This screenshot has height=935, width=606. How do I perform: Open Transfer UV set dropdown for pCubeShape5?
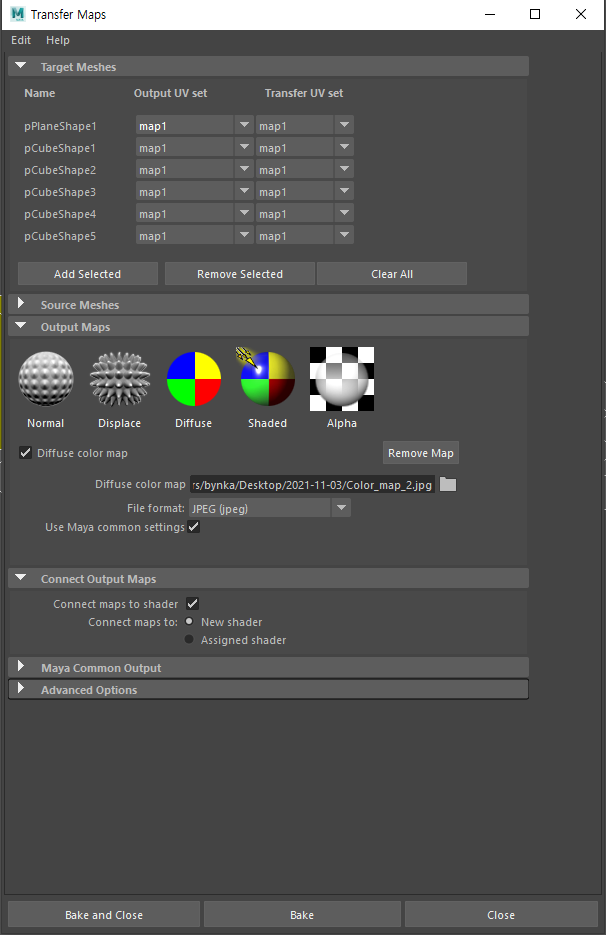point(344,235)
